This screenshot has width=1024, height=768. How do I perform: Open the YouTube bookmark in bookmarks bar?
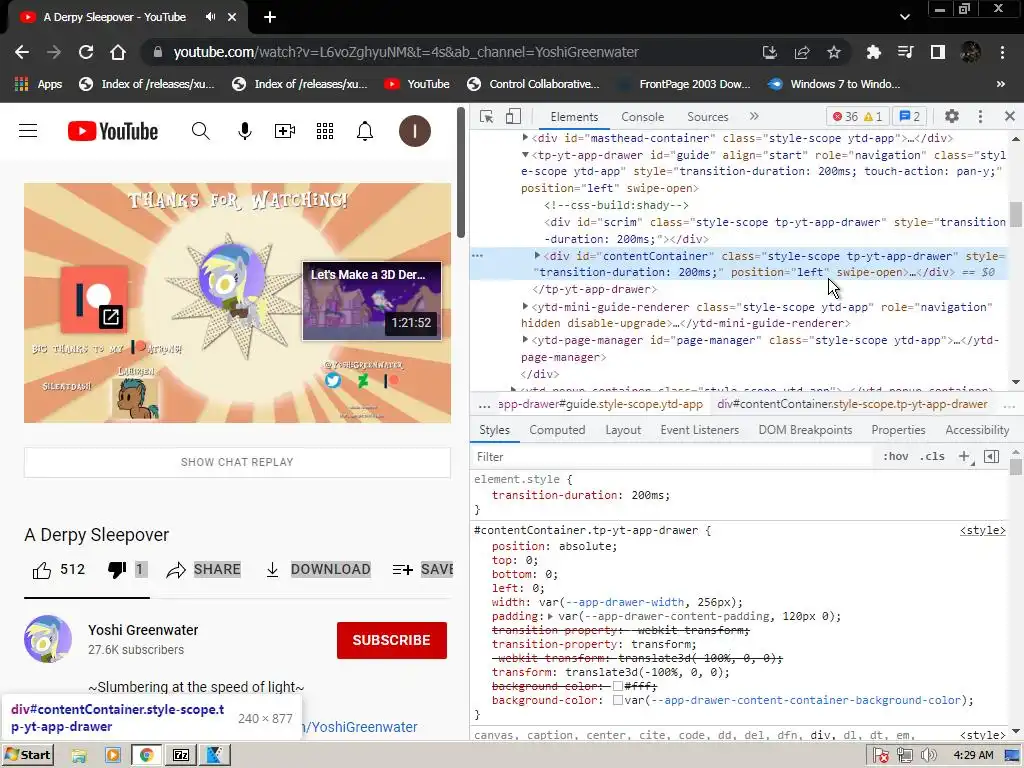(417, 84)
